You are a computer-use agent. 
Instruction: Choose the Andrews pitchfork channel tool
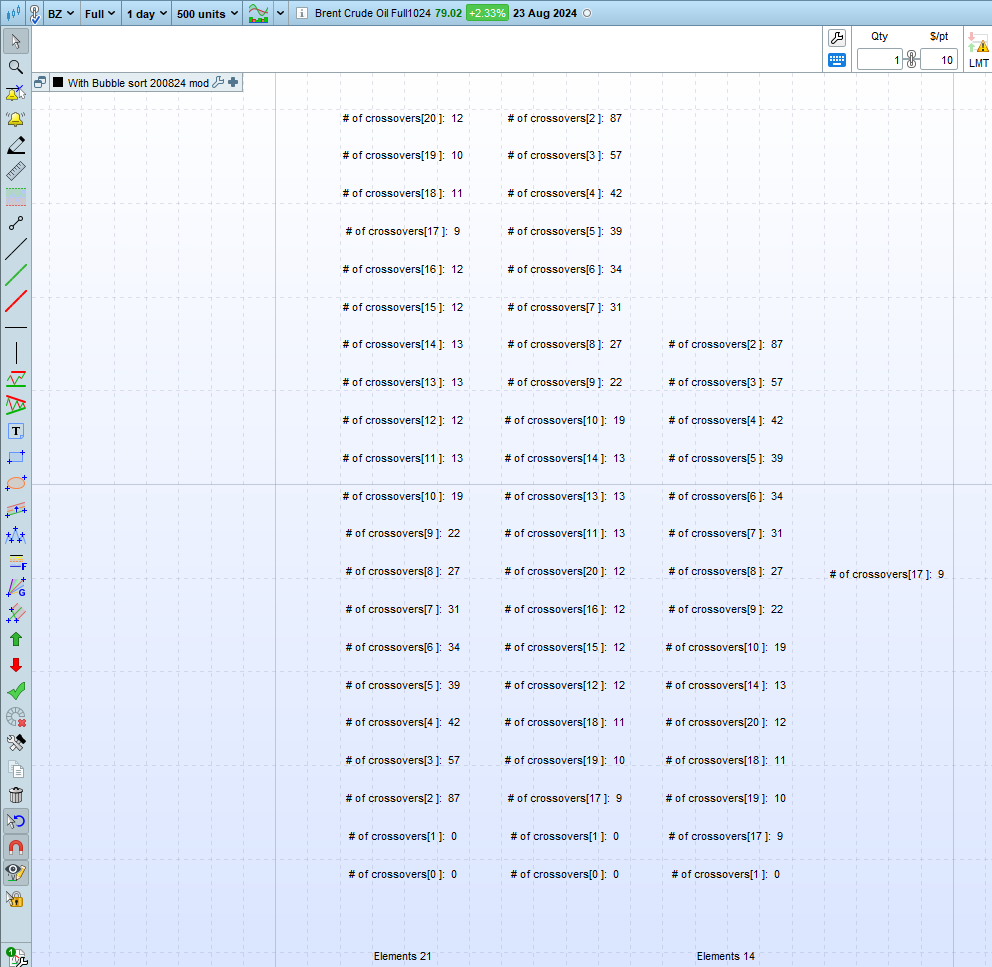pyautogui.click(x=16, y=509)
